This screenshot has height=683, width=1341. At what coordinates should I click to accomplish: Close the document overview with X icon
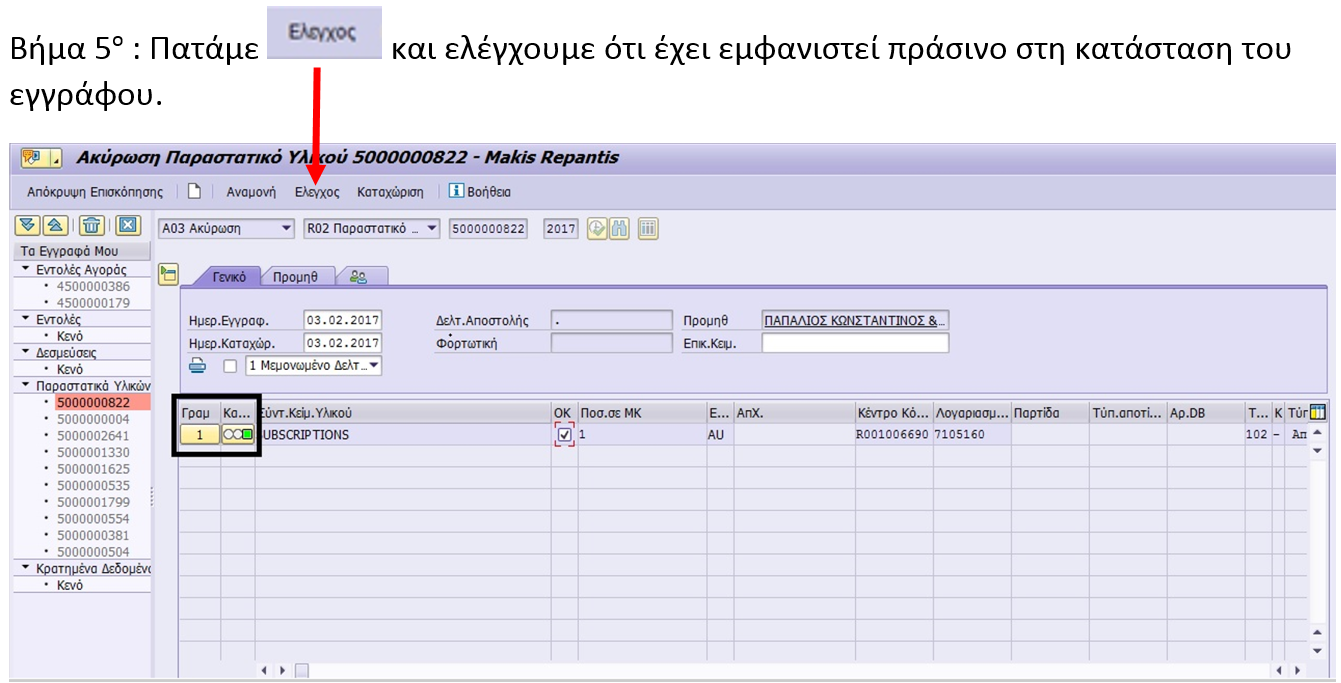tap(127, 226)
